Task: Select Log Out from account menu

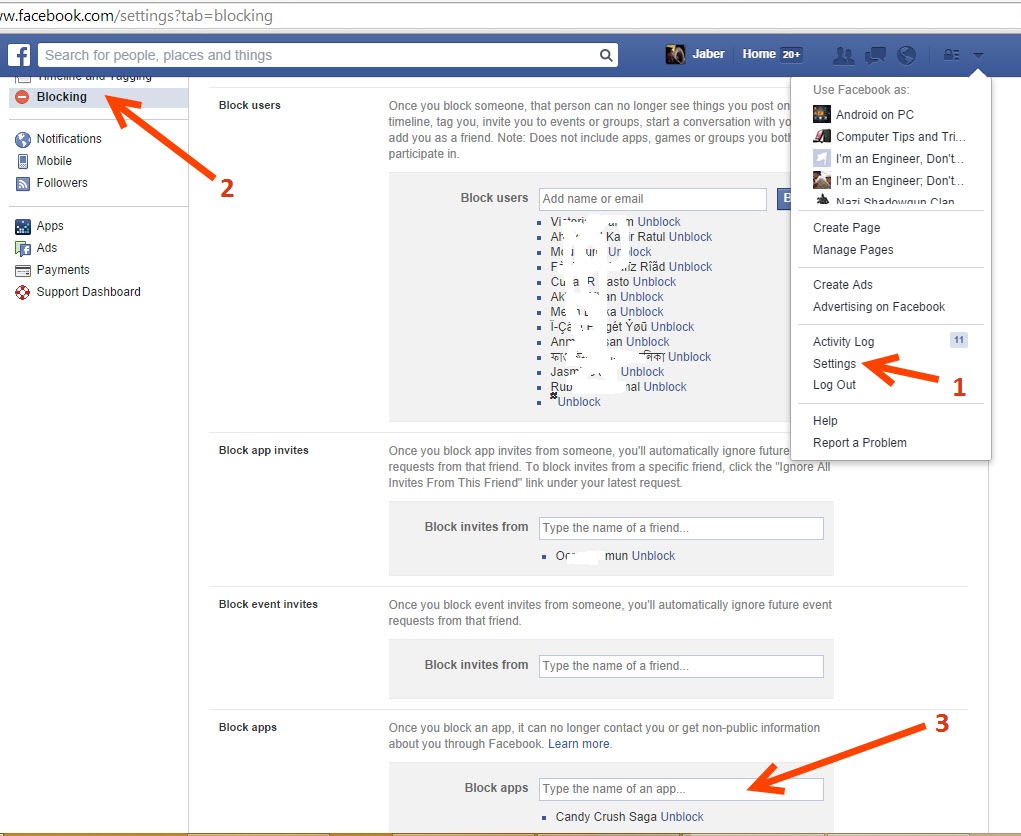Action: [x=834, y=385]
